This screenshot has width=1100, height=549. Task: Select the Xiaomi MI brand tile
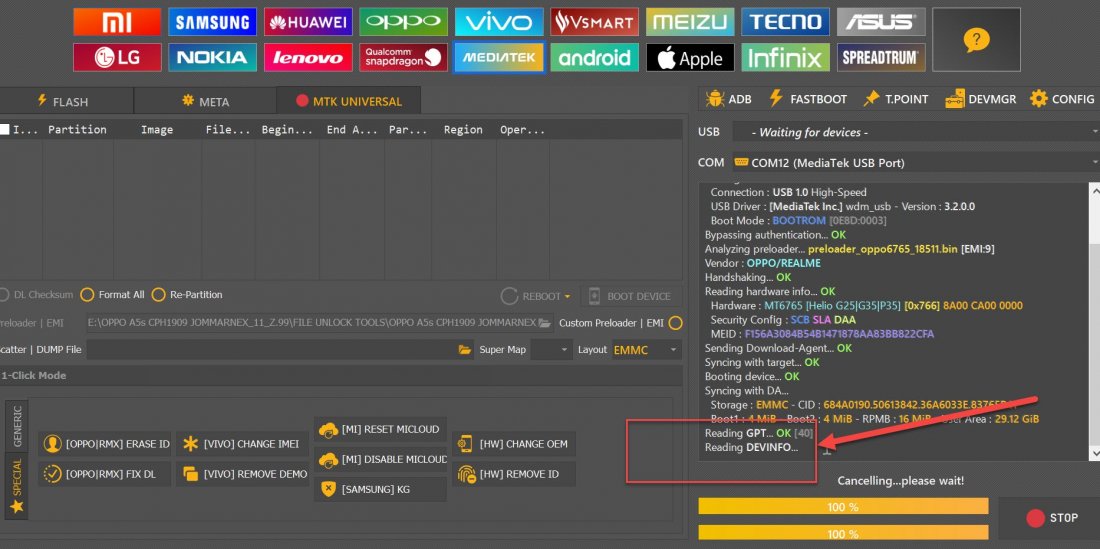point(116,22)
